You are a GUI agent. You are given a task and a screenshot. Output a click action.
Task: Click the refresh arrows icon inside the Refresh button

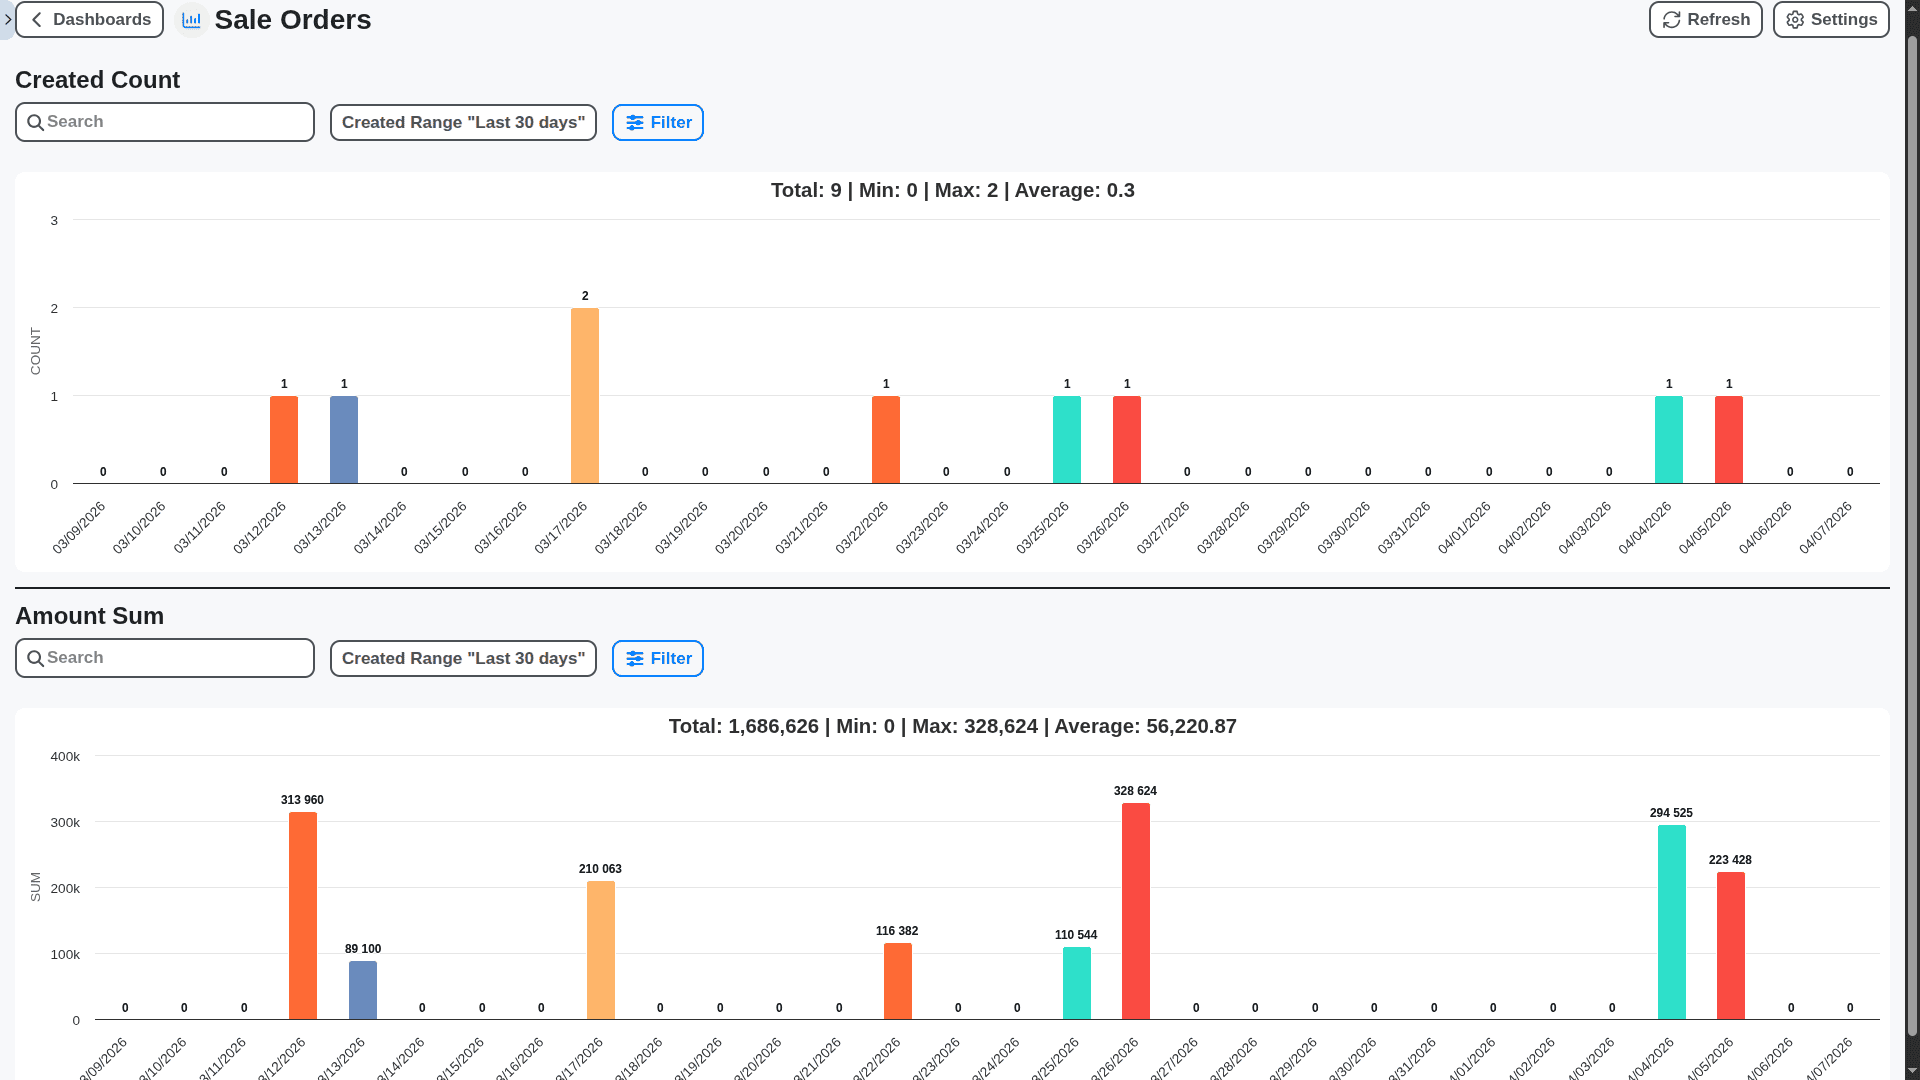tap(1671, 19)
